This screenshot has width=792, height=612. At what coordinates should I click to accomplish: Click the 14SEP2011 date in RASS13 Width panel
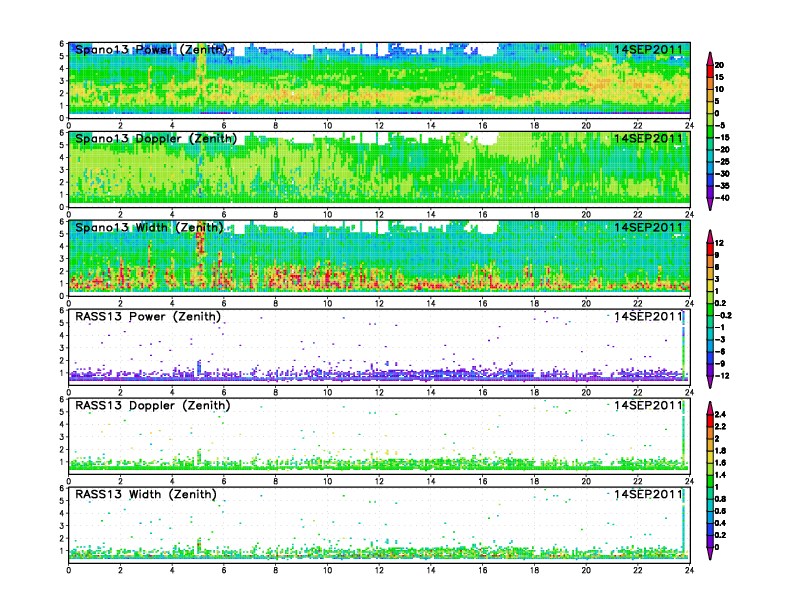tap(649, 495)
